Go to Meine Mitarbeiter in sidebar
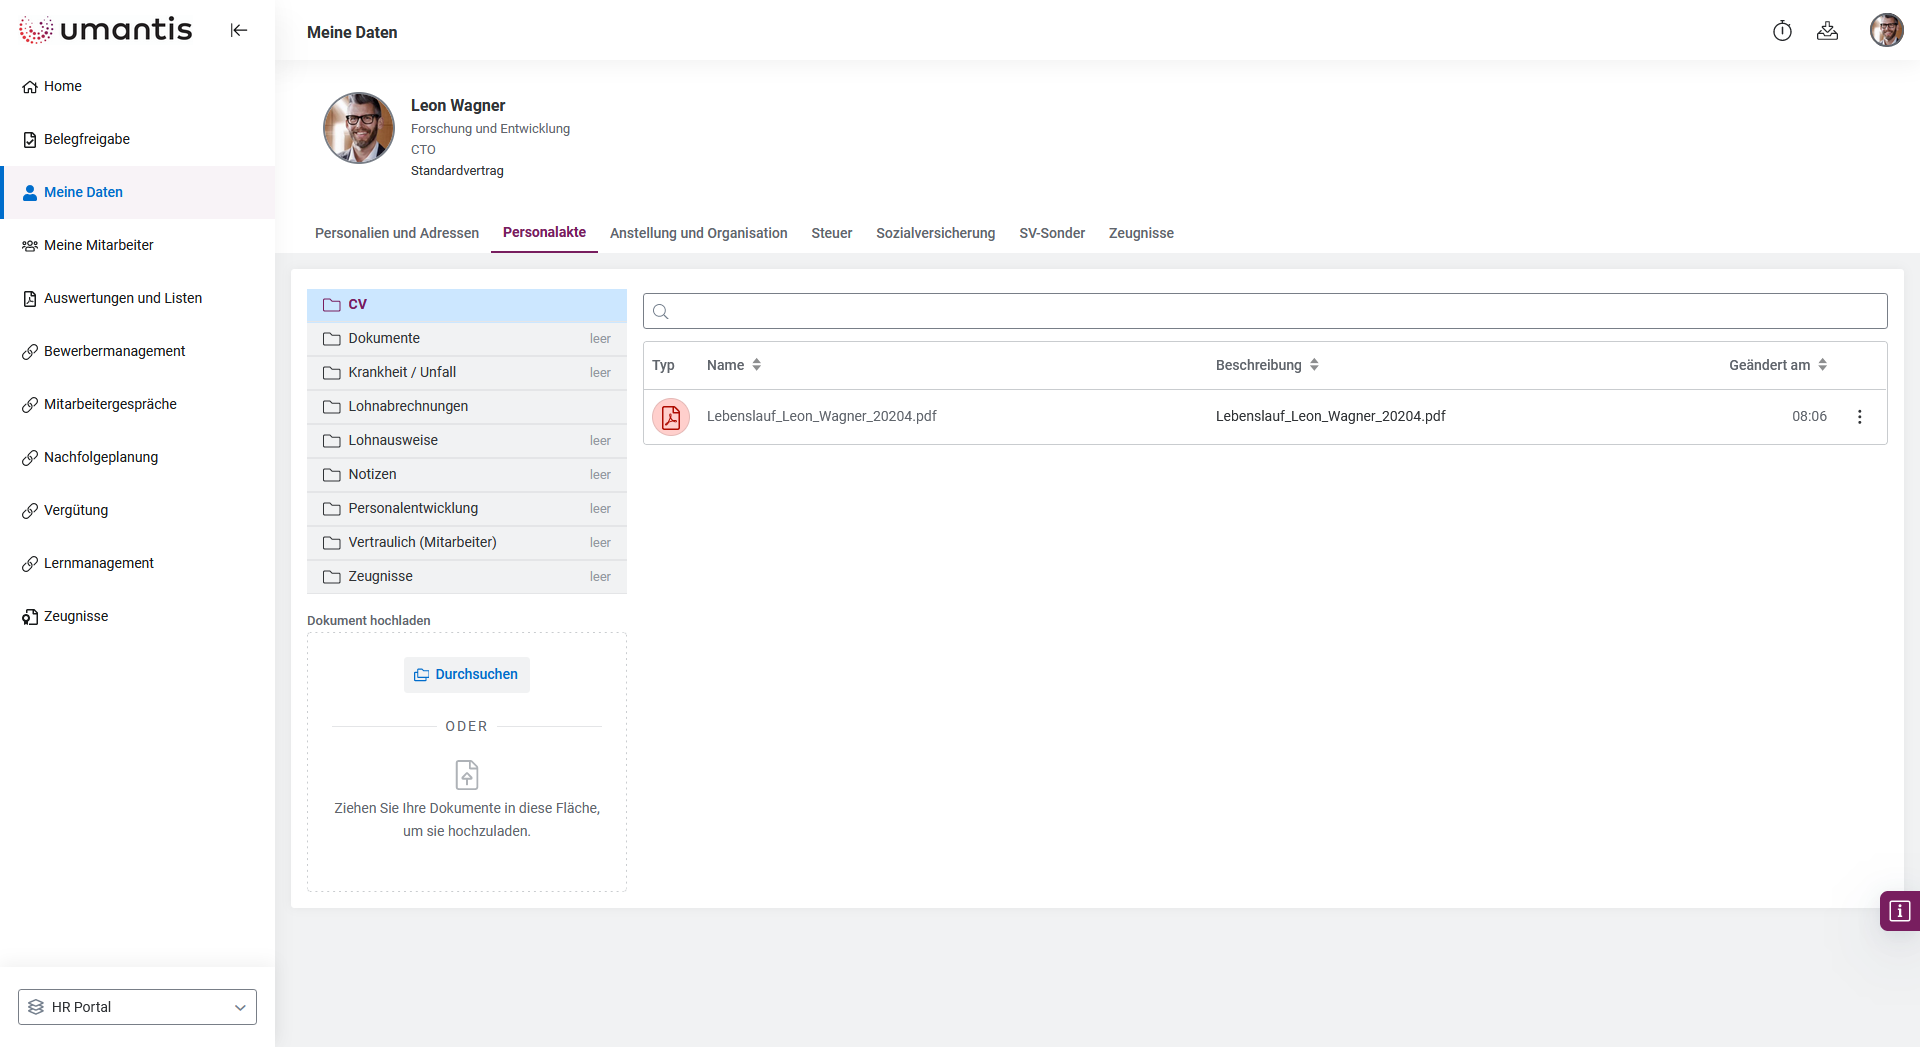Viewport: 1920px width, 1047px height. (x=98, y=245)
